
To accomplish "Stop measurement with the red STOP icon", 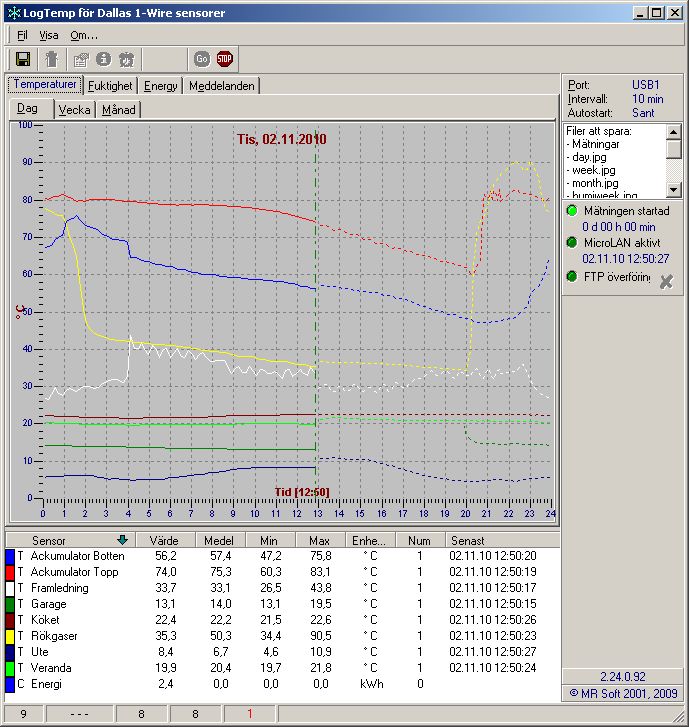I will click(x=224, y=59).
